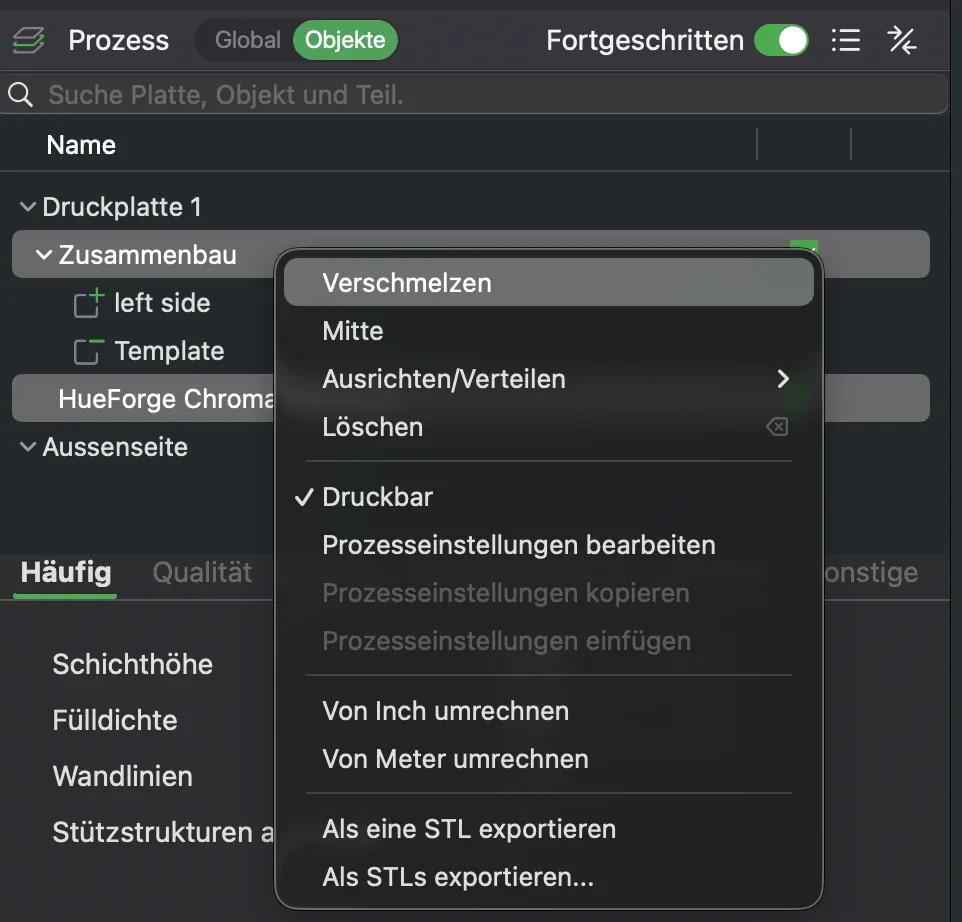The width and height of the screenshot is (962, 922).
Task: Select the left side part icon
Action: point(88,303)
